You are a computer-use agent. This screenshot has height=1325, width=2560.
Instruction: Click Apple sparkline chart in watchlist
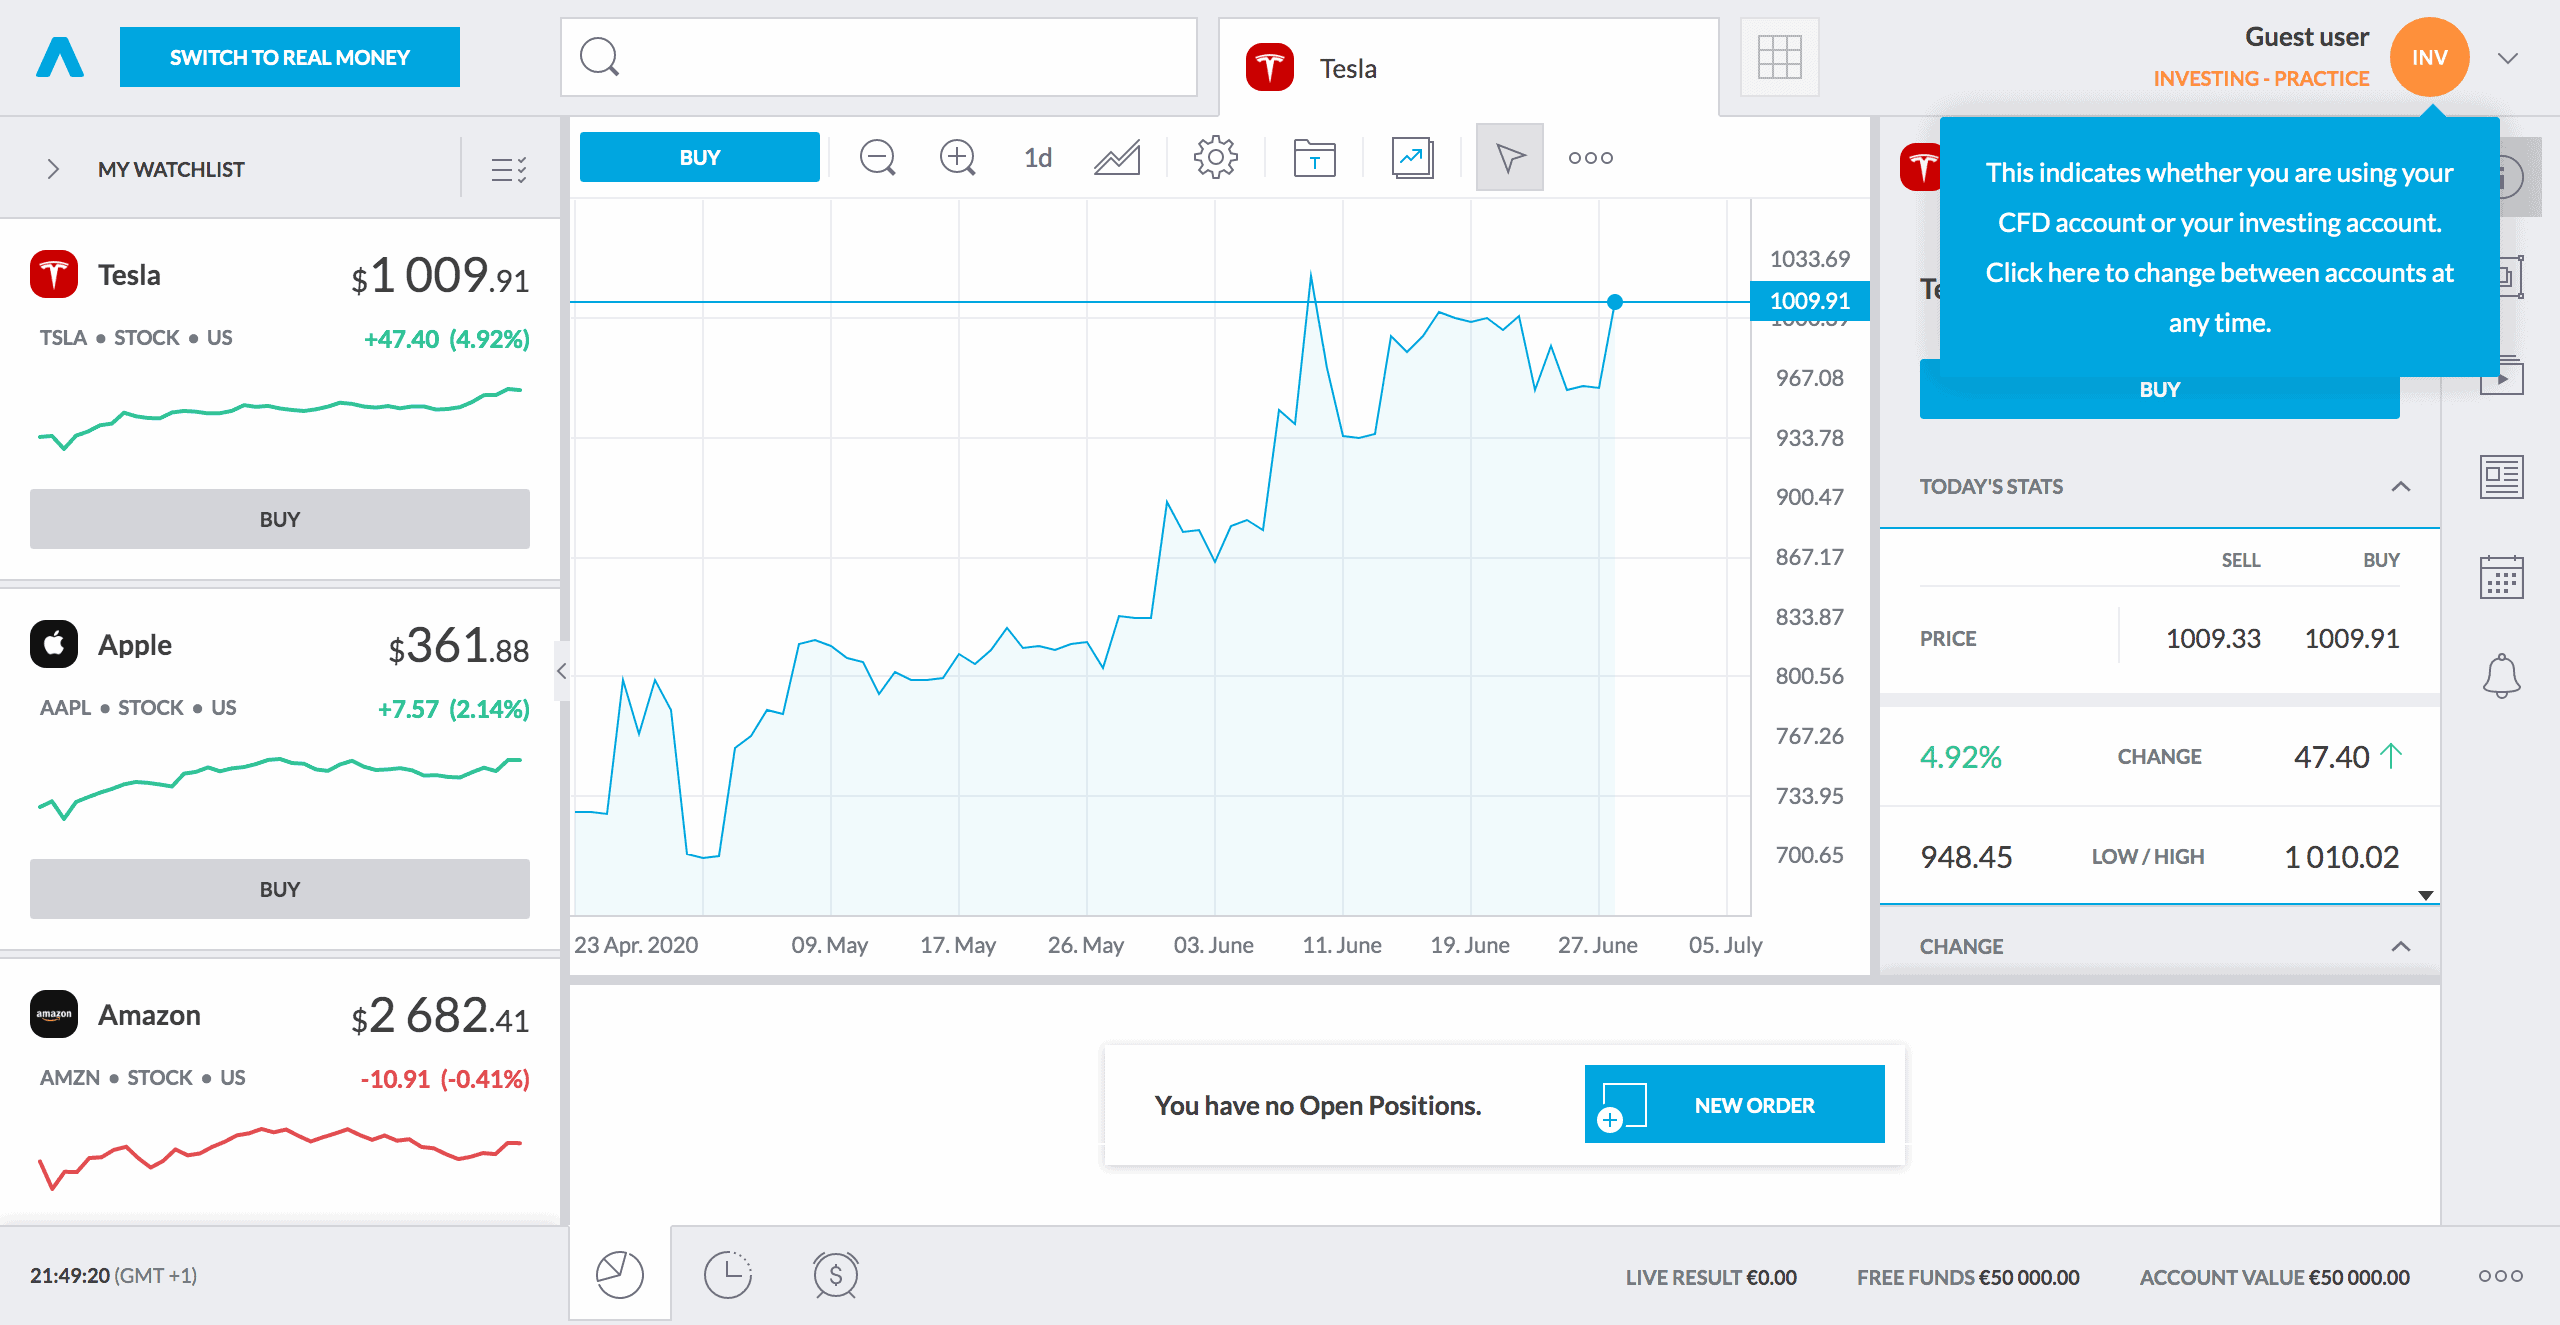pyautogui.click(x=280, y=788)
